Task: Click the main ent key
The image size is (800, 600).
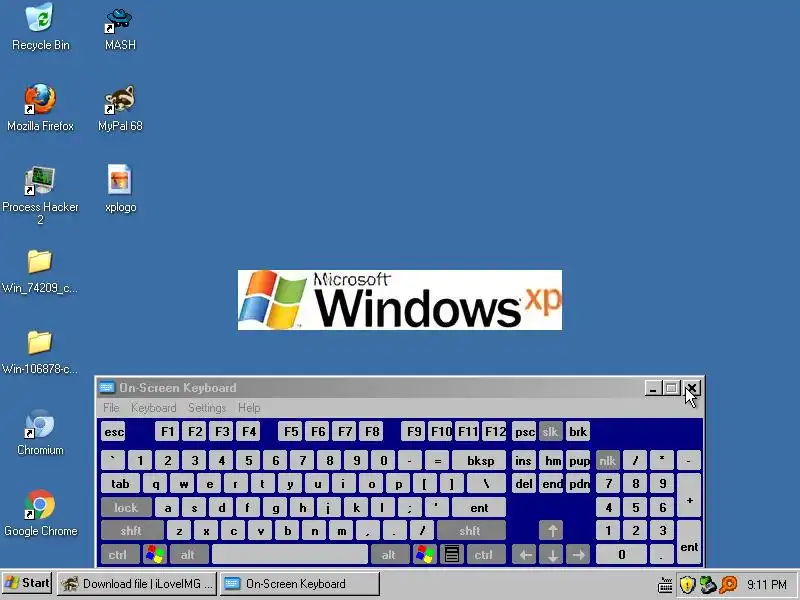Action: (x=479, y=507)
